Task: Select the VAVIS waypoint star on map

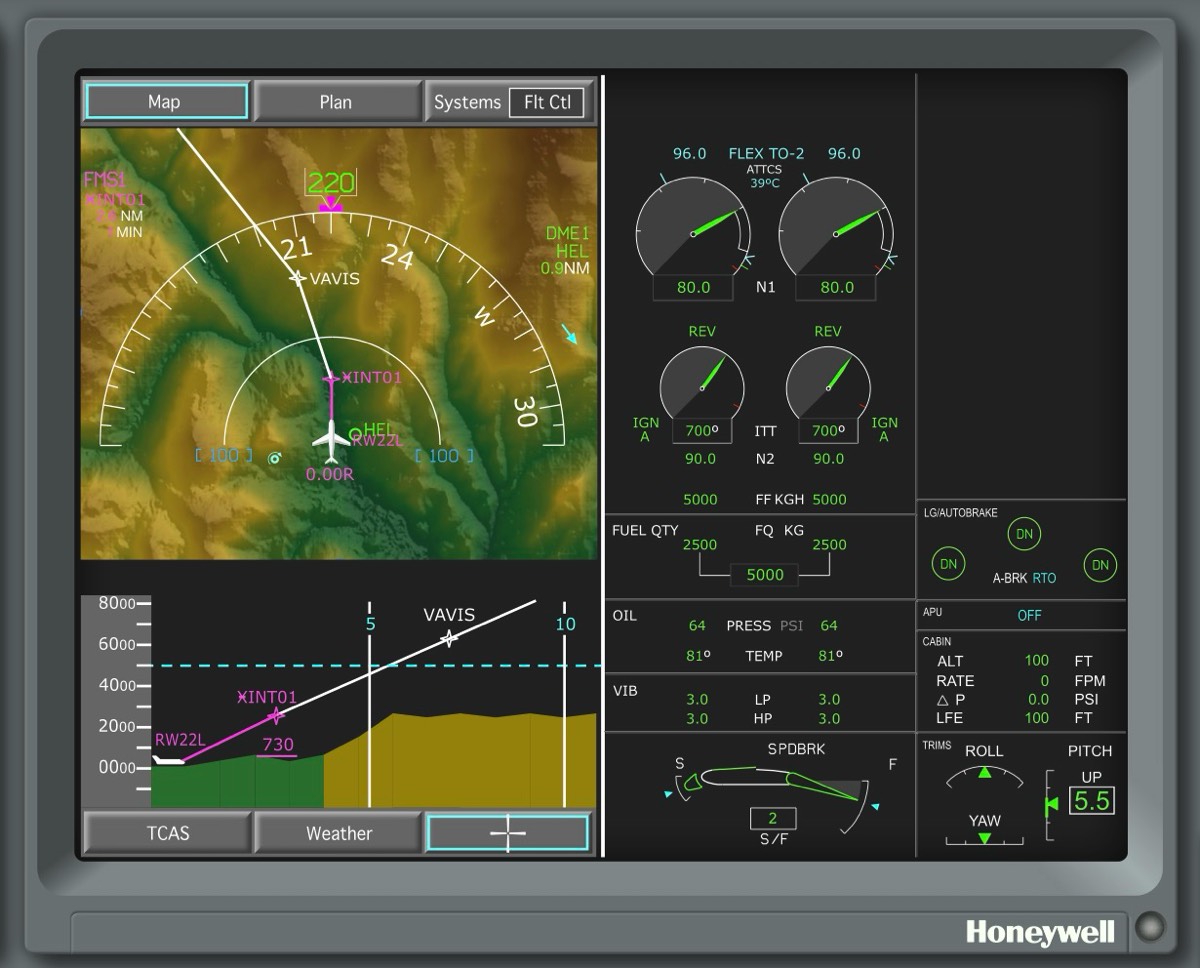Action: 297,278
